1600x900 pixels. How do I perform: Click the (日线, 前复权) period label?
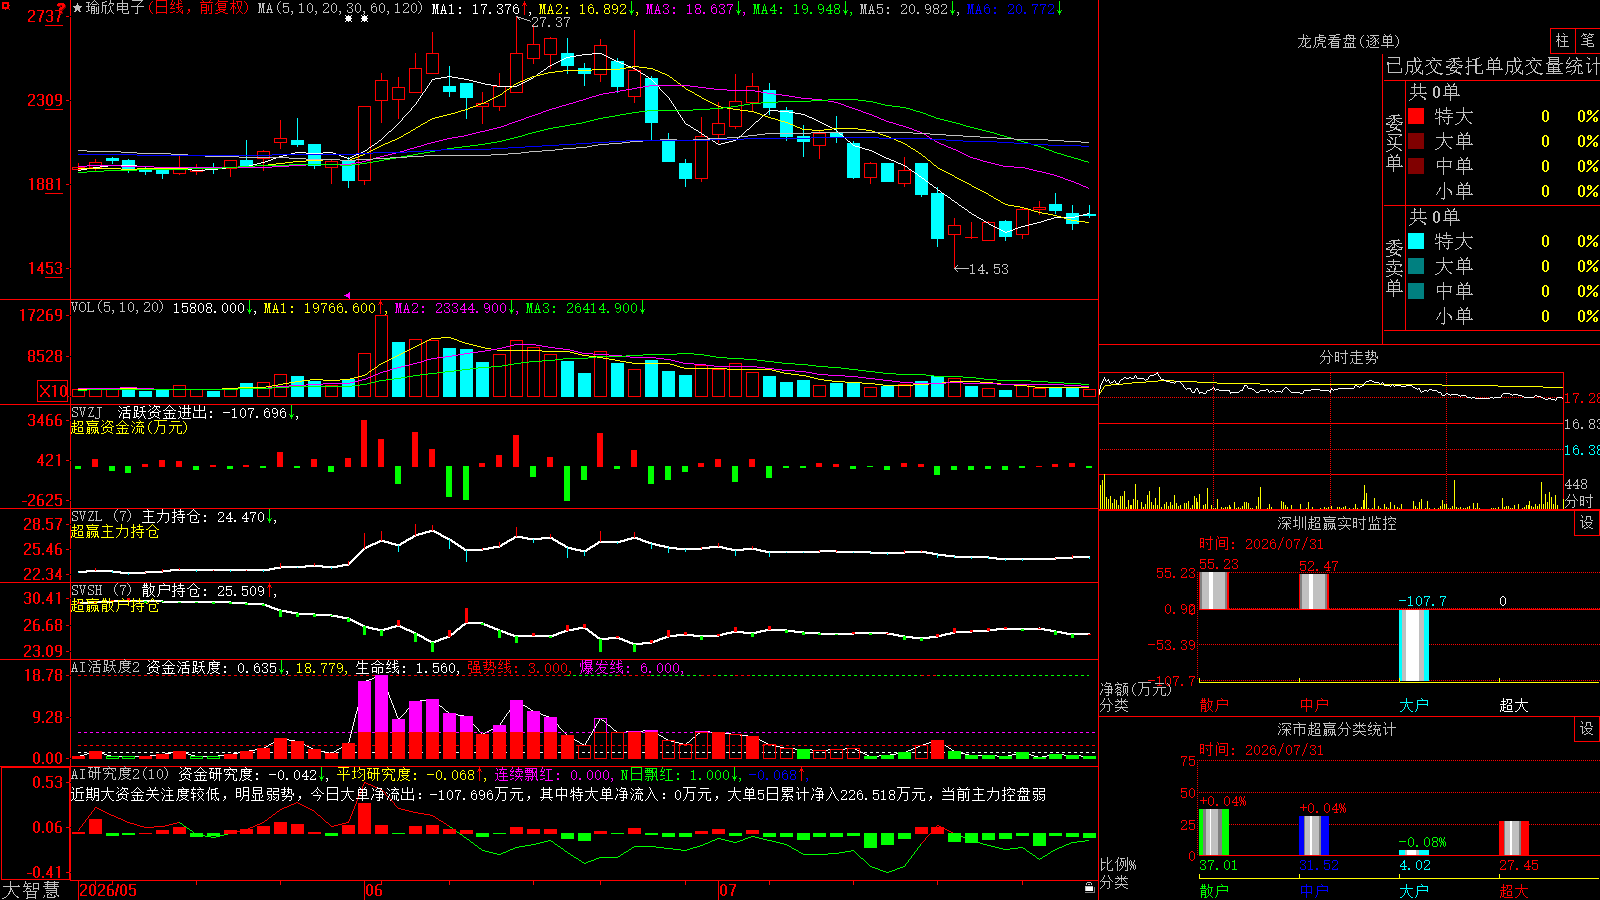200,8
